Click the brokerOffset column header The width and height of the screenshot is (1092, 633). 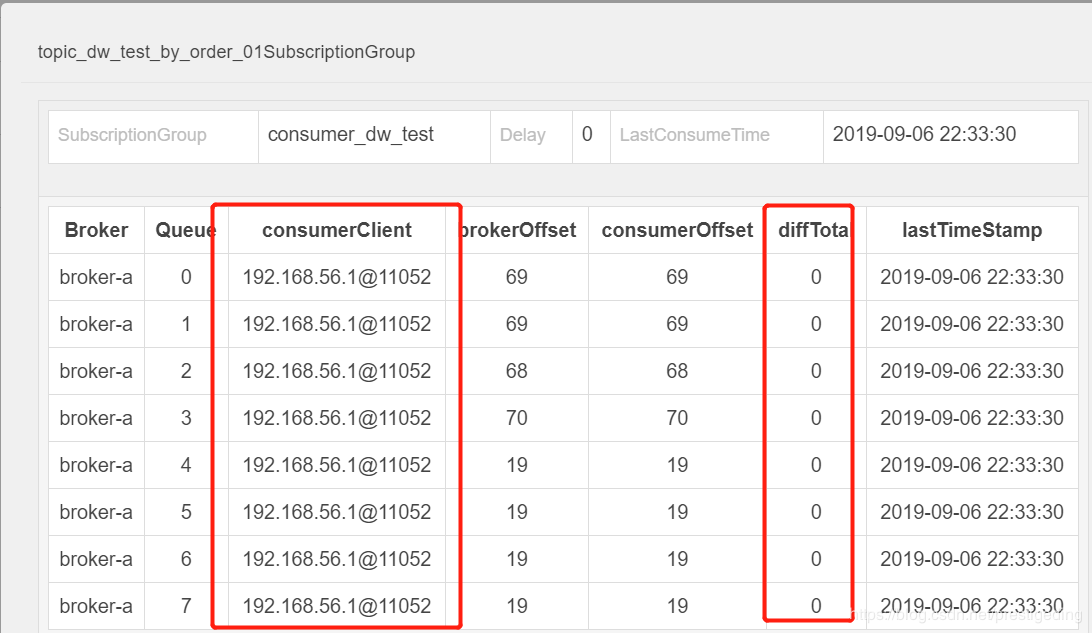pyautogui.click(x=517, y=230)
